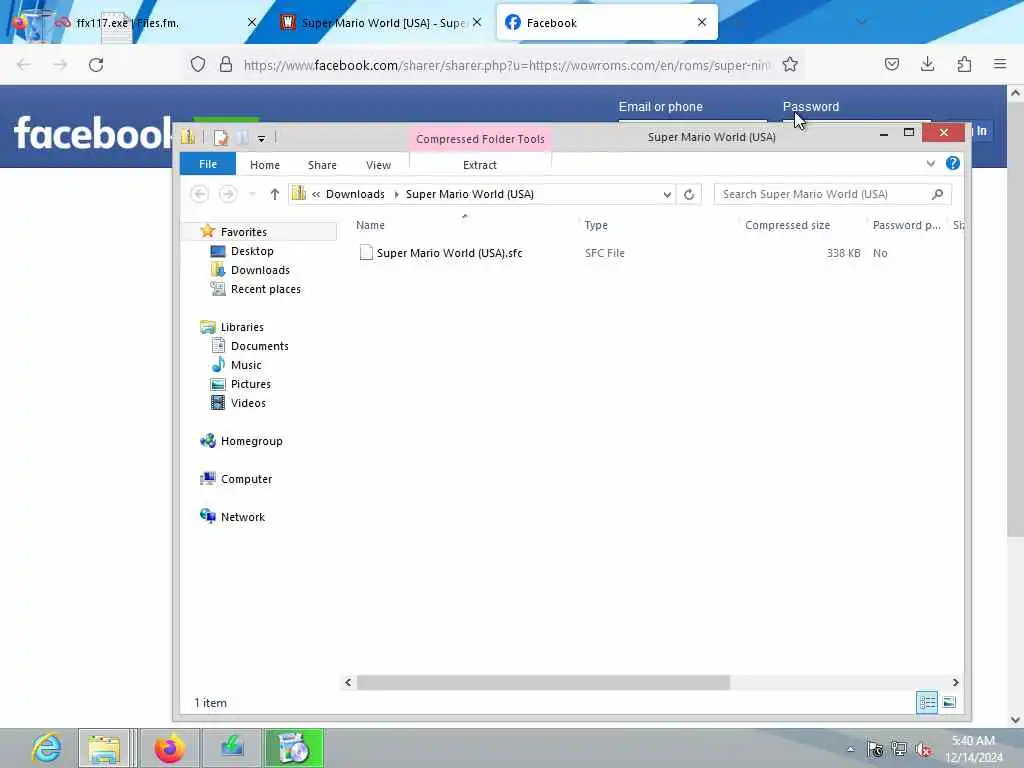Select Libraries in navigation pane
Screen dimensions: 1024x768
click(242, 327)
